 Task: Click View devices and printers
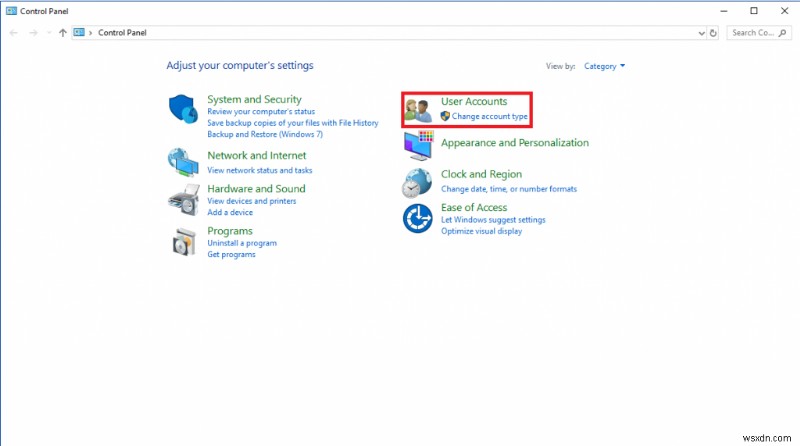pyautogui.click(x=252, y=201)
